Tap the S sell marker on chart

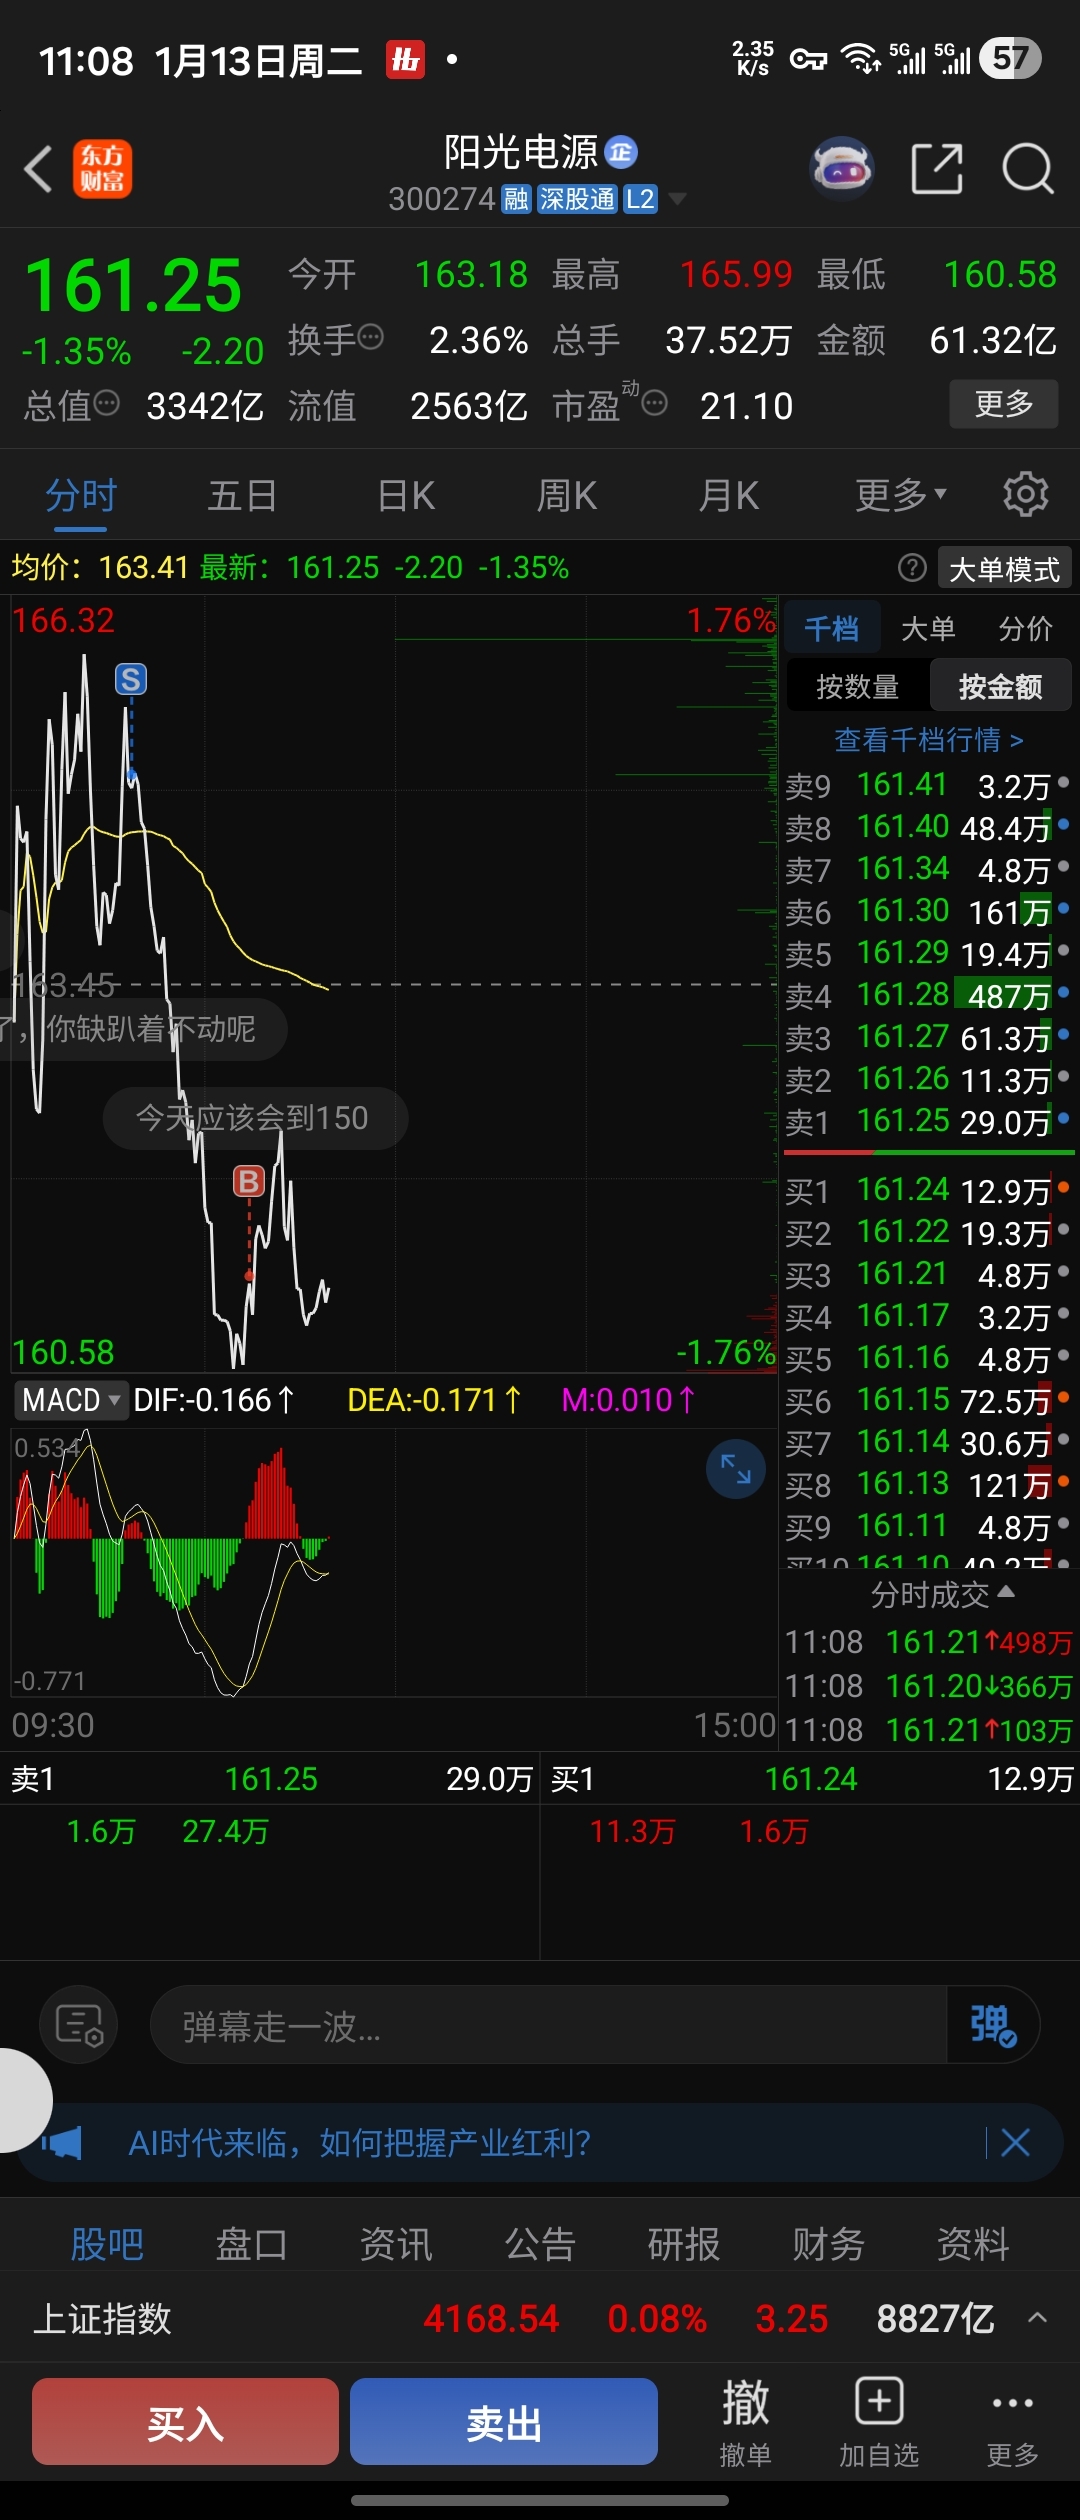point(131,680)
